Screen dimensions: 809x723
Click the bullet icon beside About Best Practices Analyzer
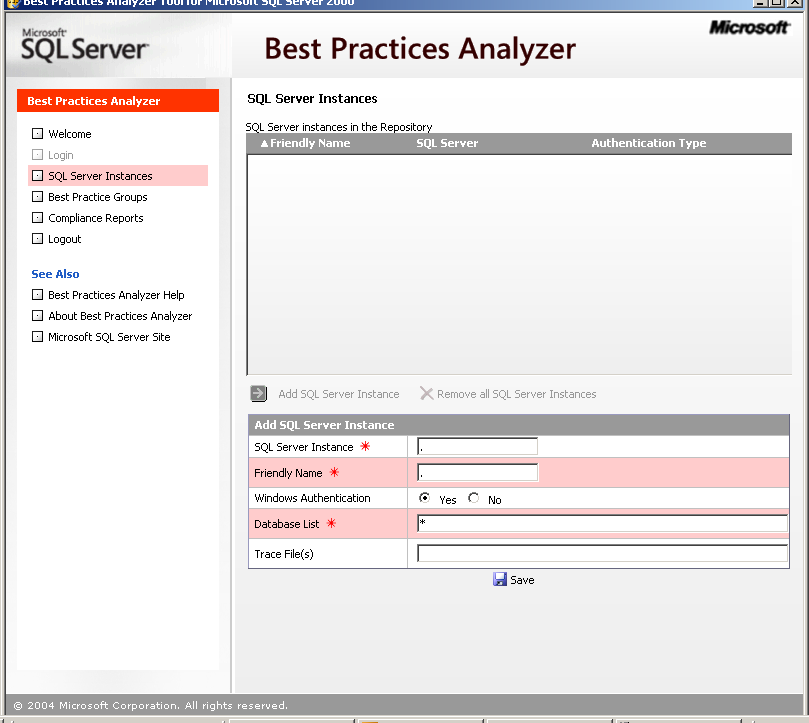tap(37, 316)
